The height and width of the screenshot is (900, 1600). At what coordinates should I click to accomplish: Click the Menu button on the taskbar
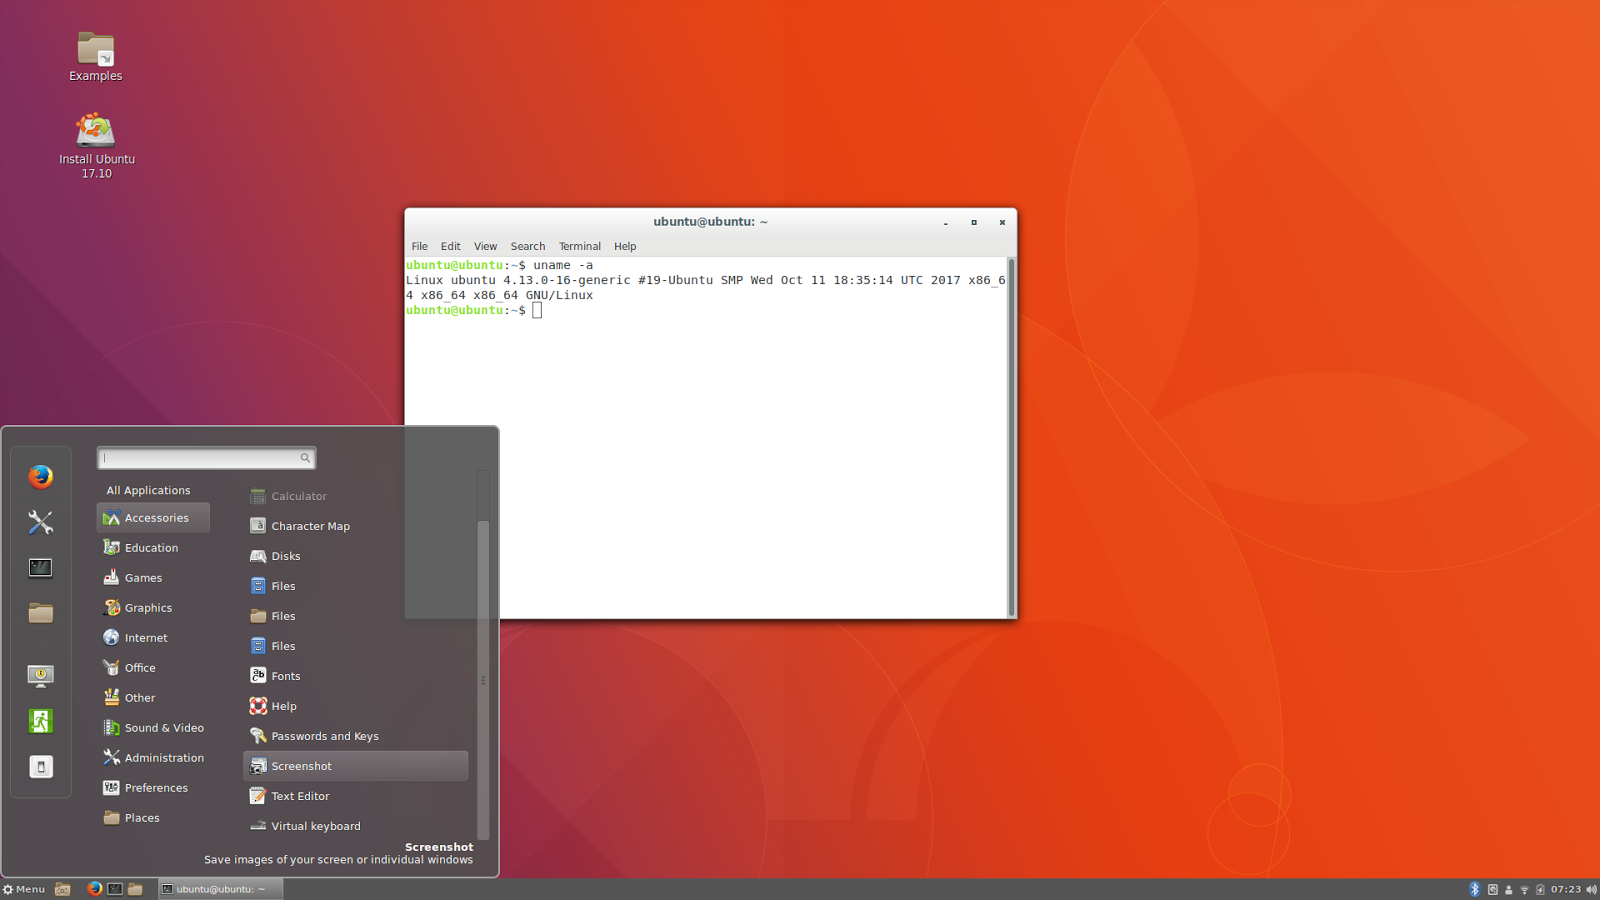(x=23, y=889)
